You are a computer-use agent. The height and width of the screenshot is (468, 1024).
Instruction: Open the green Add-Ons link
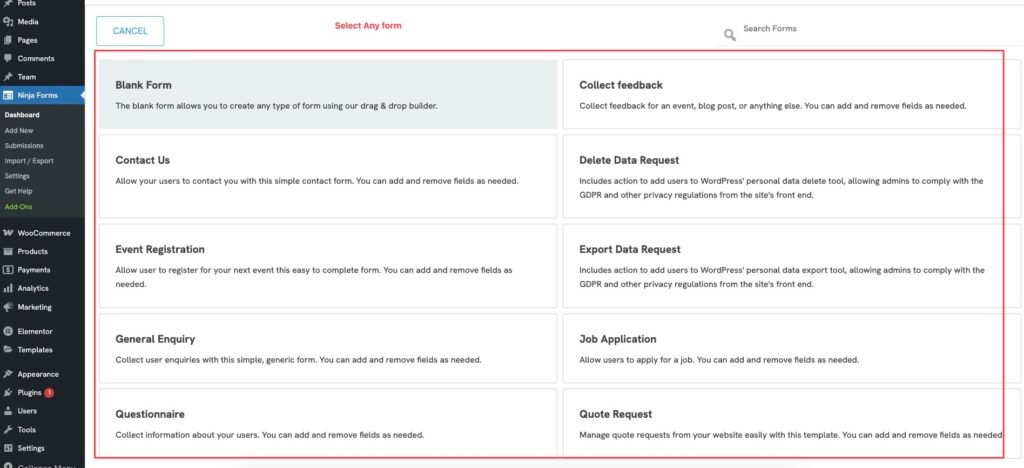18,206
